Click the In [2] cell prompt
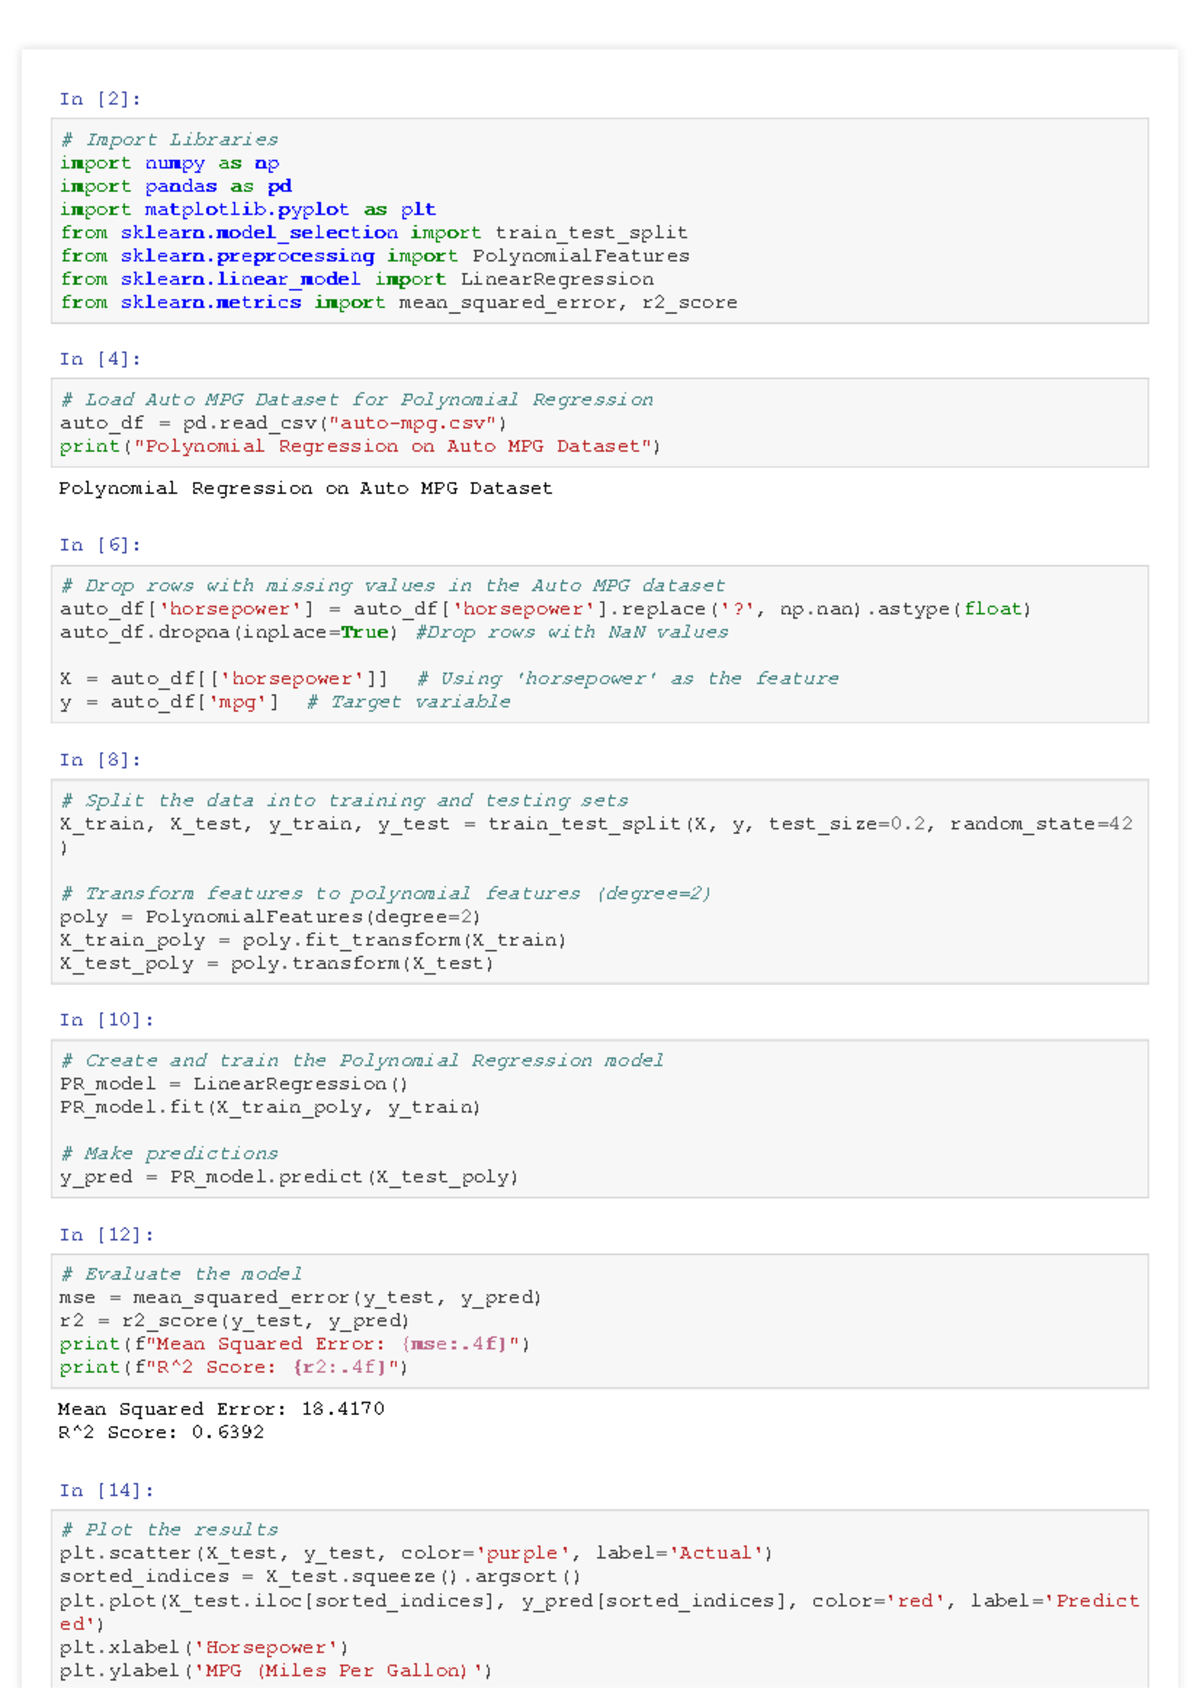Viewport: 1200px width, 1698px height. point(100,99)
